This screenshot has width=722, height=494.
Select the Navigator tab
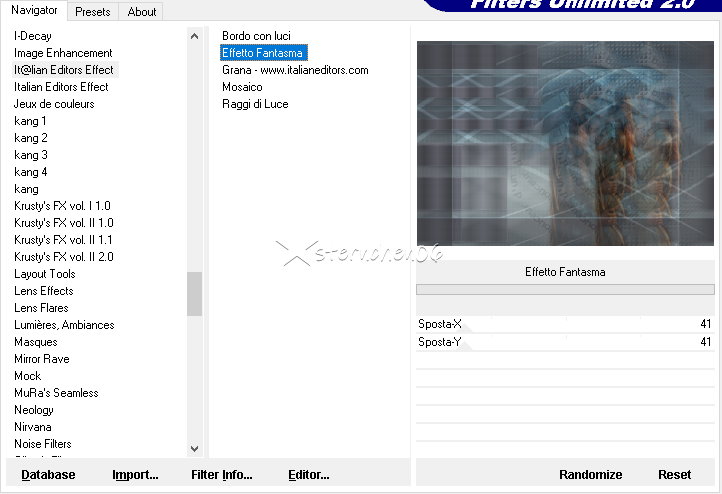pyautogui.click(x=34, y=10)
